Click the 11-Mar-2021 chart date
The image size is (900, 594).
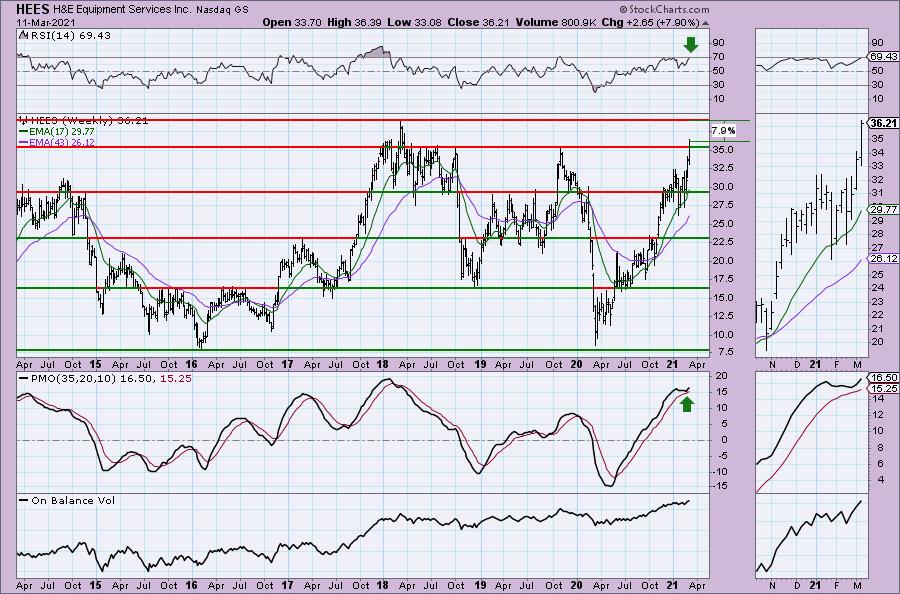point(44,22)
